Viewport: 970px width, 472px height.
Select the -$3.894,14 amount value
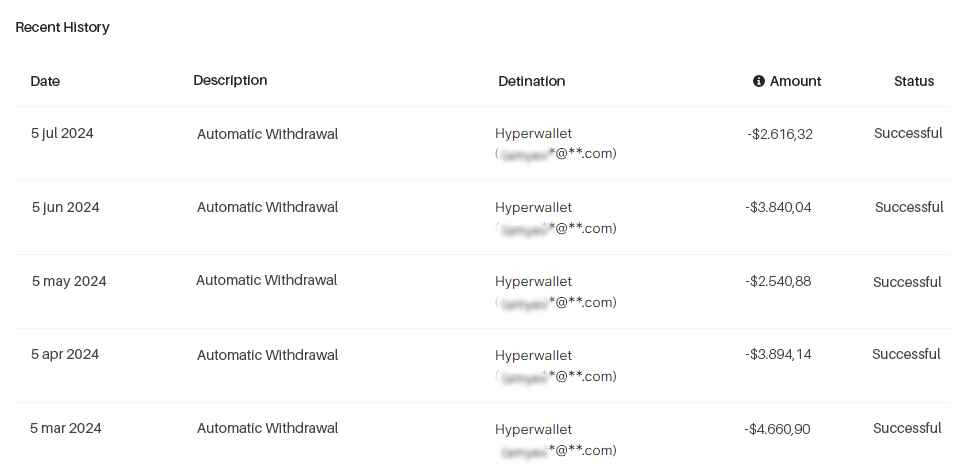point(778,354)
